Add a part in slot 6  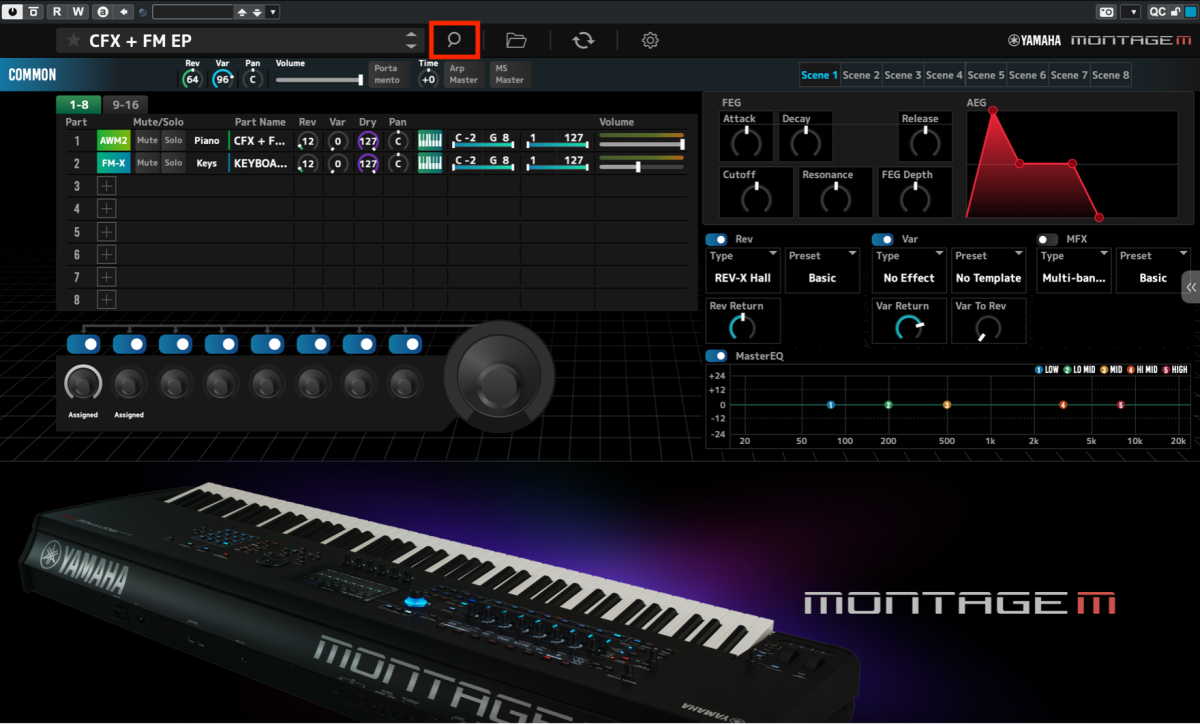click(106, 254)
